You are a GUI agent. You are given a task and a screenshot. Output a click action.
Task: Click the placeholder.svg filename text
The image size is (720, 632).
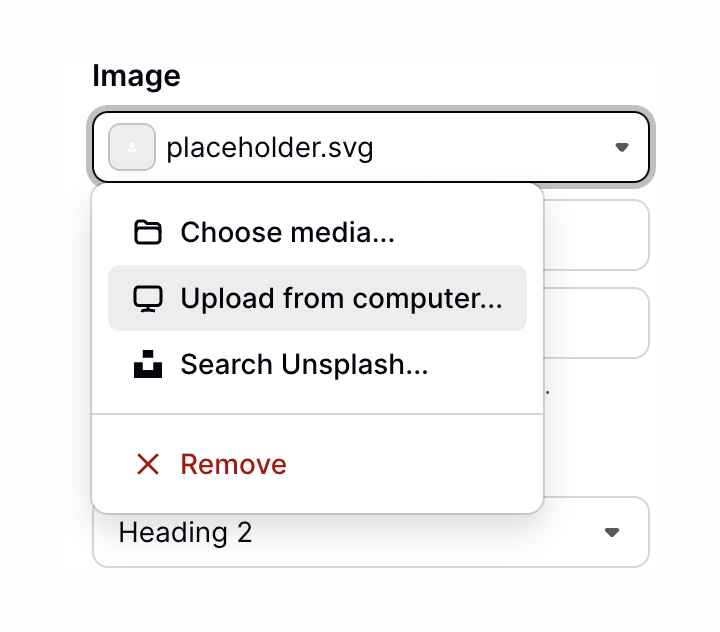270,149
